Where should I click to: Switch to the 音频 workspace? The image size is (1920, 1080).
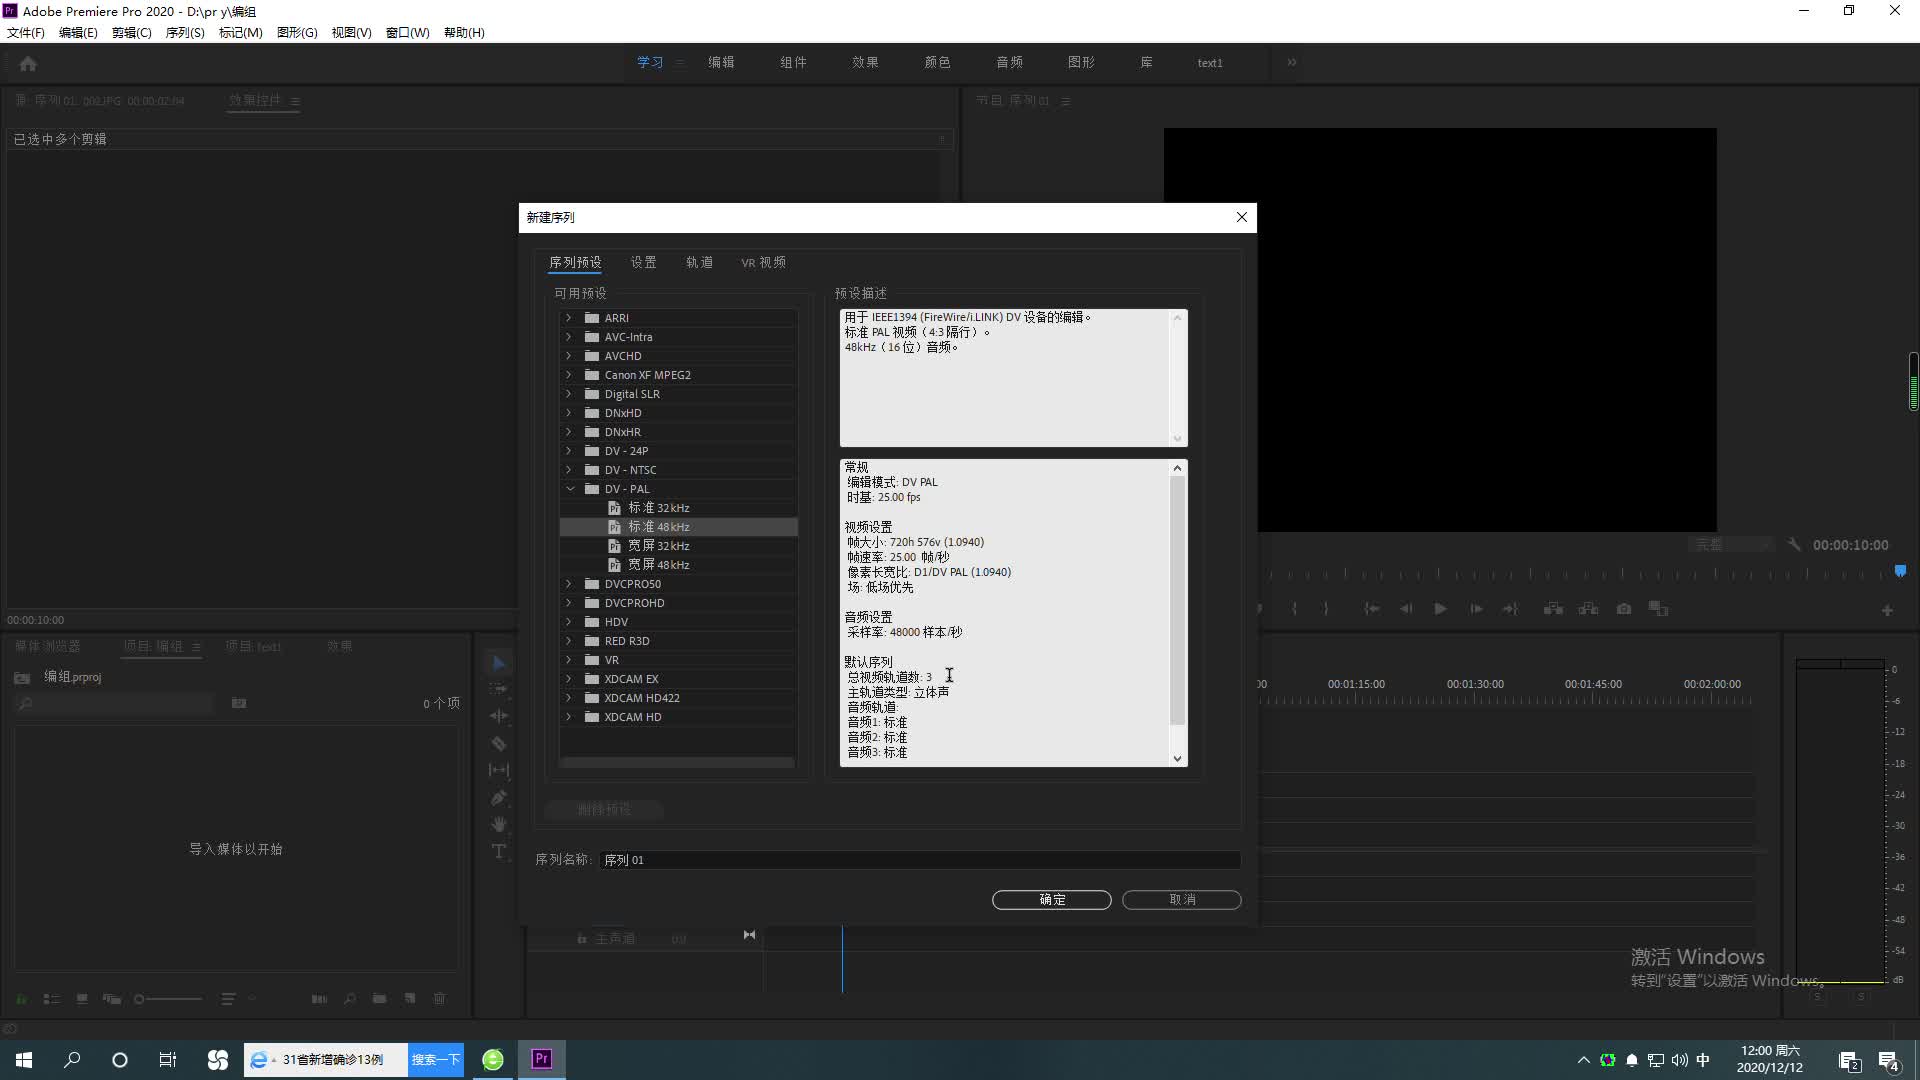(x=1009, y=62)
